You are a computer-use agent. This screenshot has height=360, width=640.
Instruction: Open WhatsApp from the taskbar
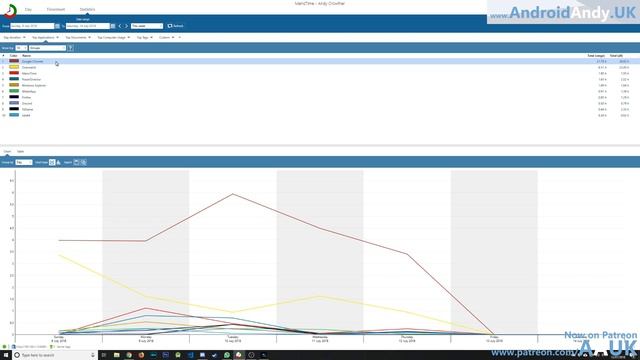227,355
